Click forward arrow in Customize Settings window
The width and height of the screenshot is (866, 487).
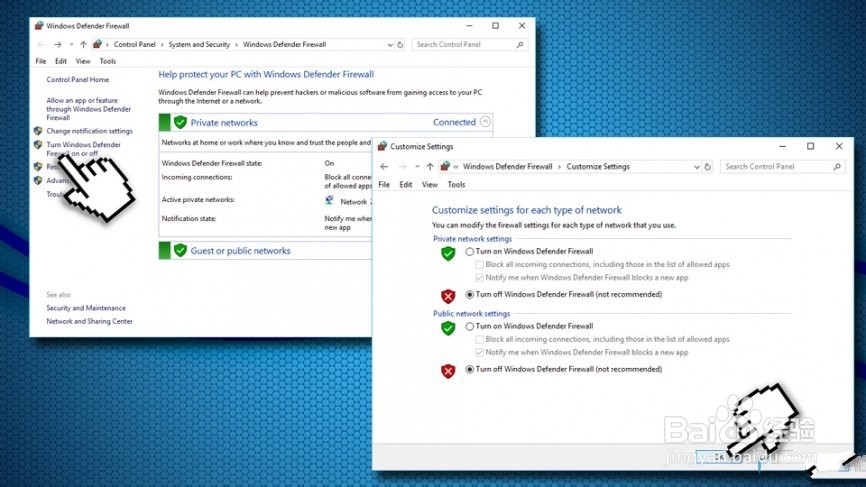click(402, 166)
